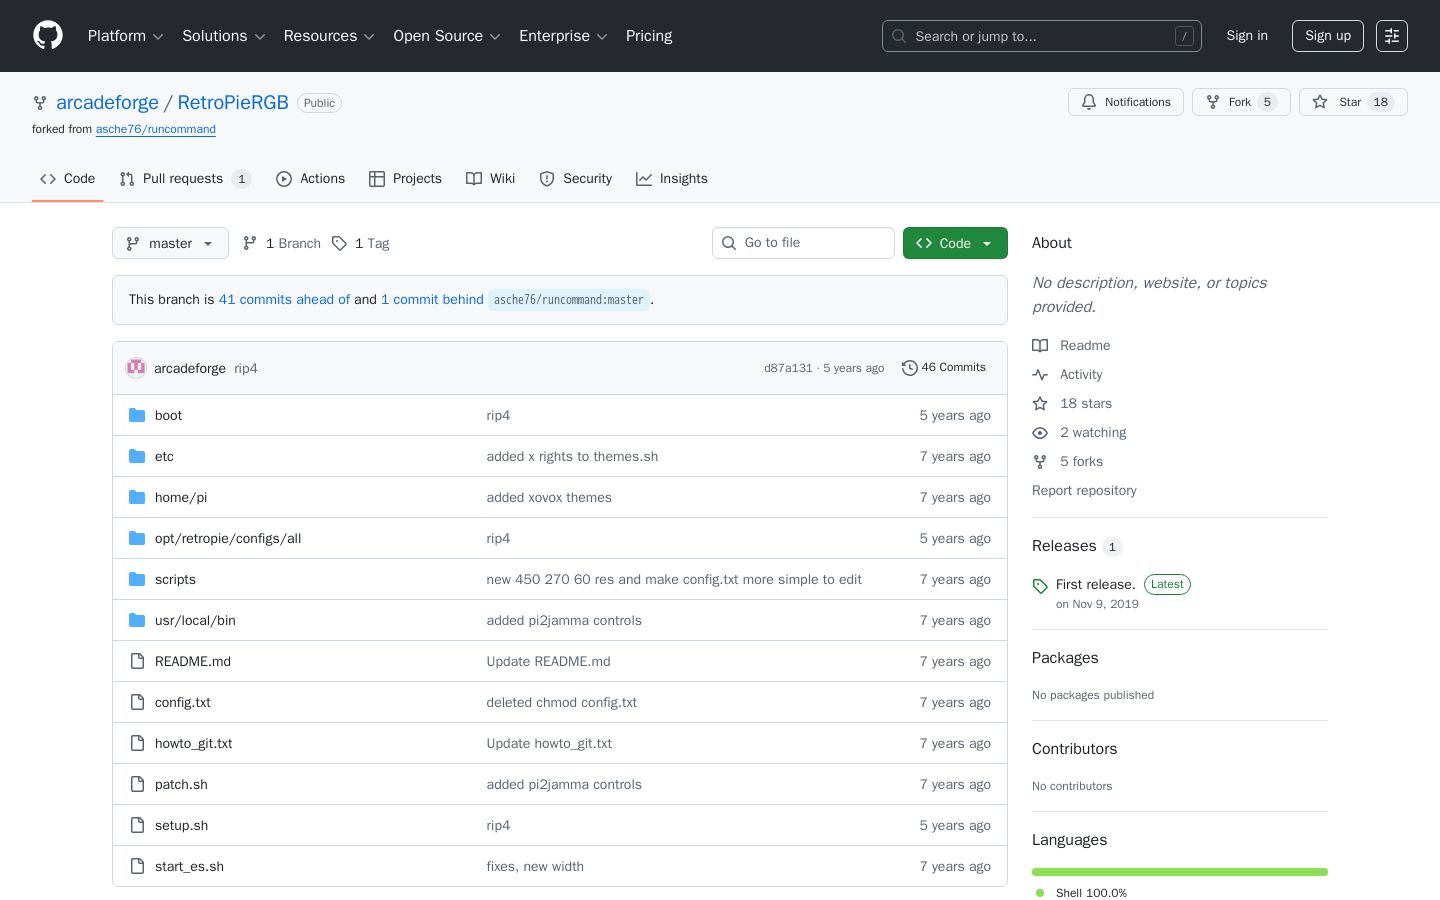Click the start_es.sh file icon

[137, 866]
